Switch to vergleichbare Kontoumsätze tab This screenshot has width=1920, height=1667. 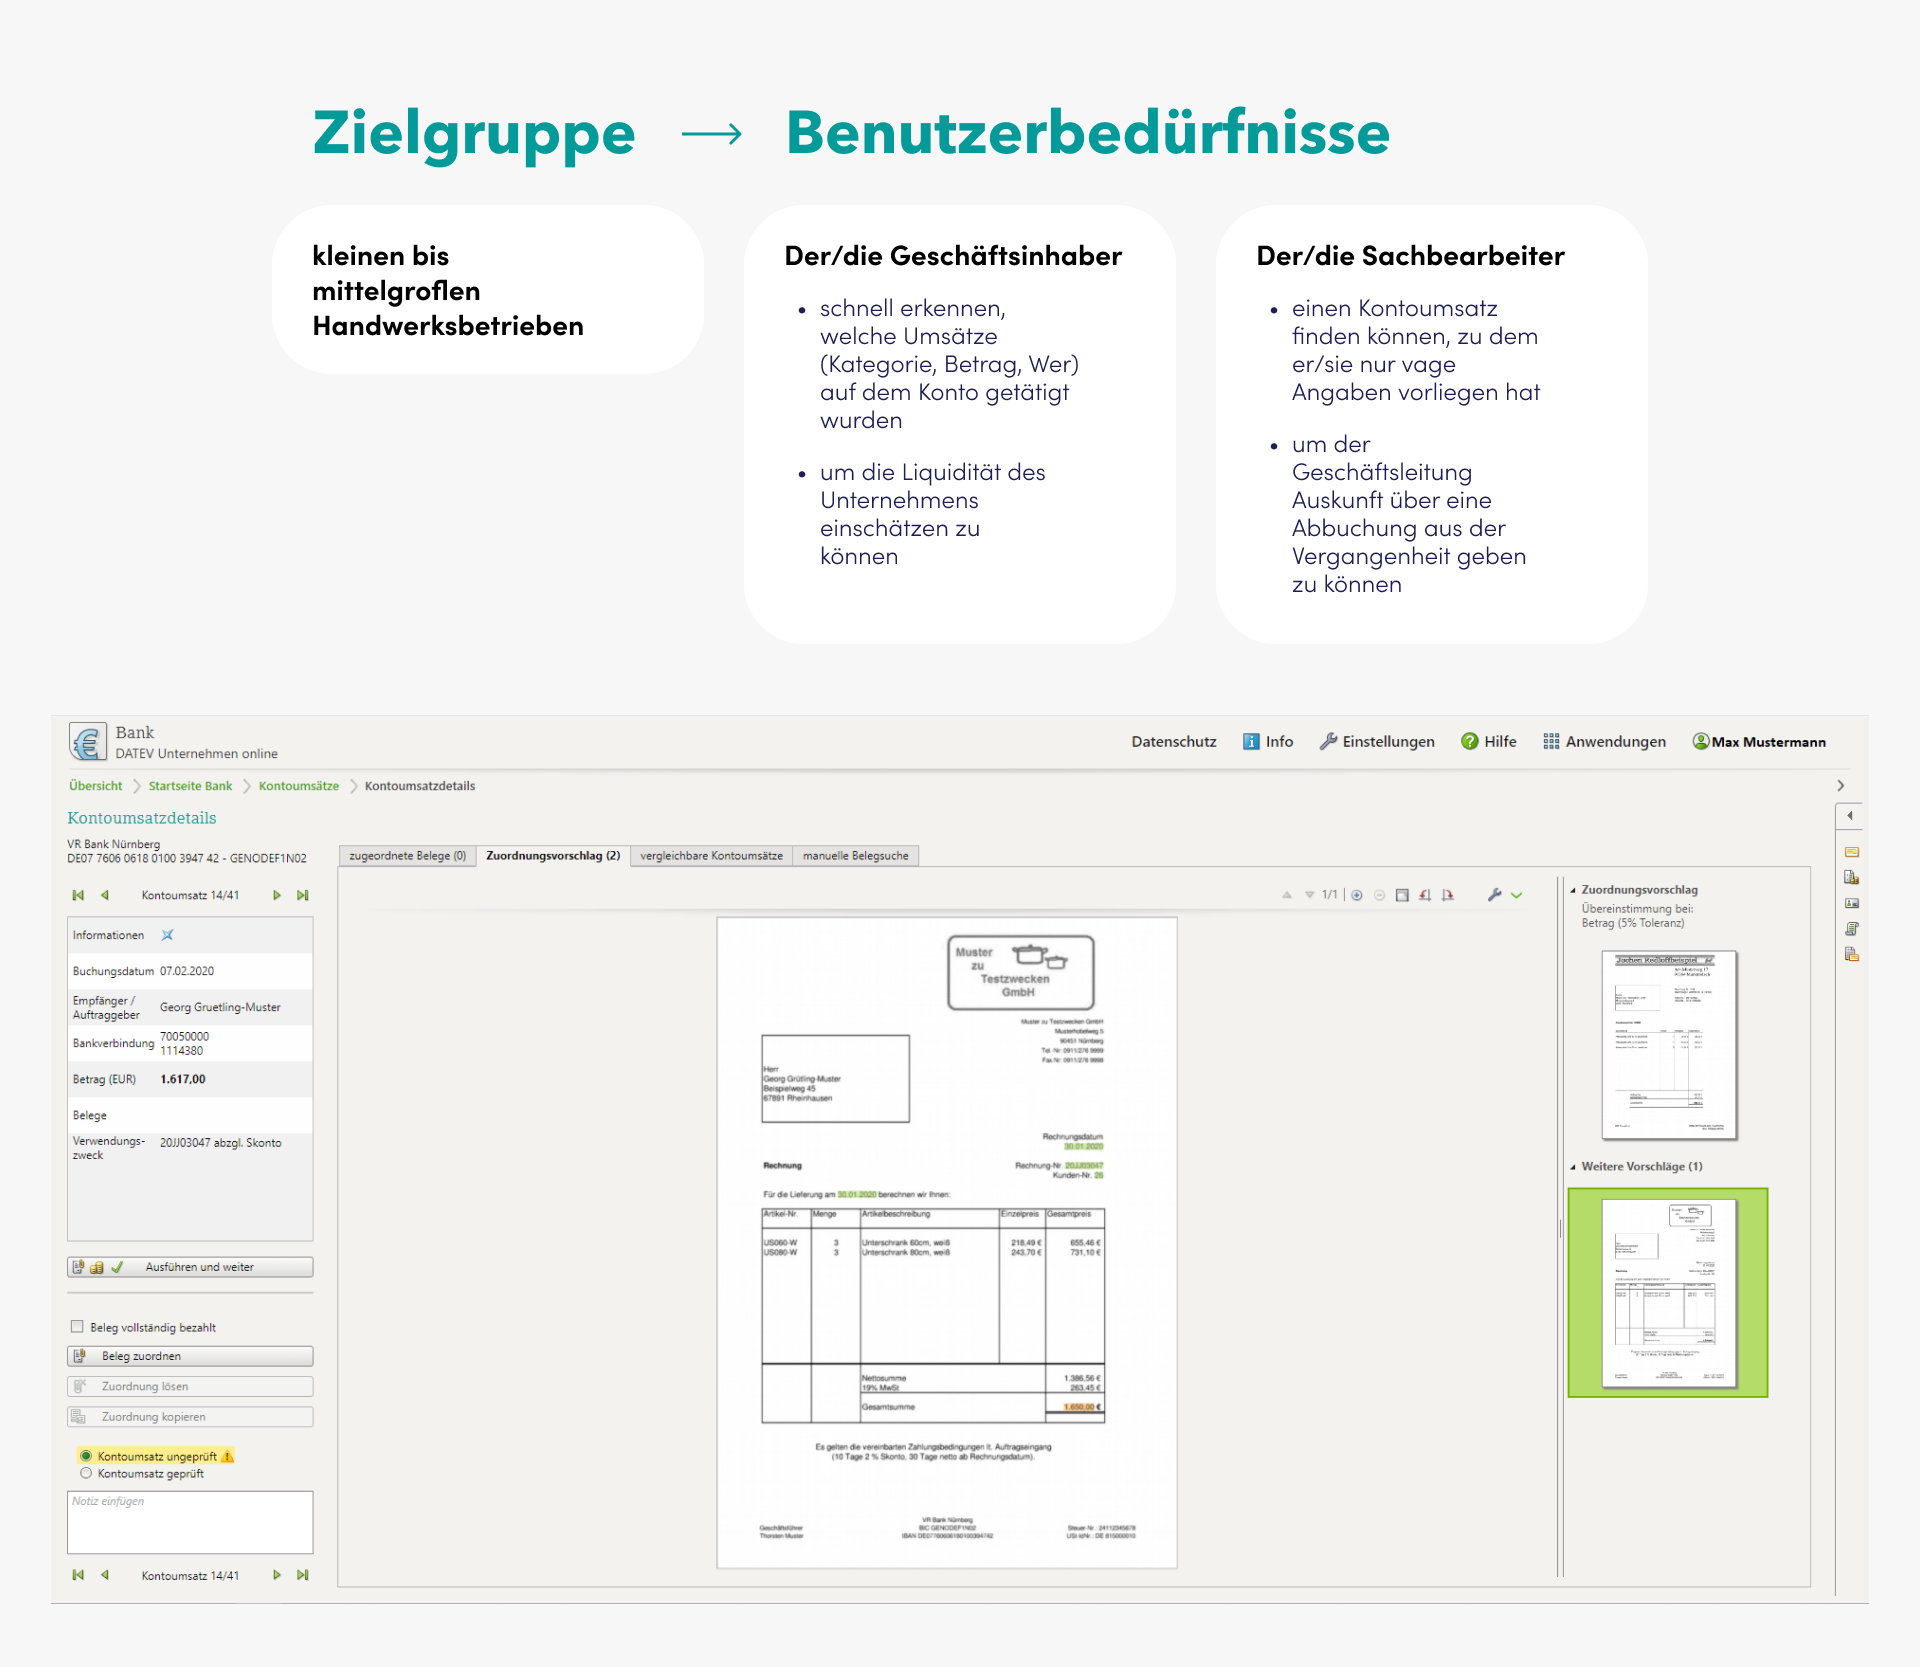[x=711, y=856]
